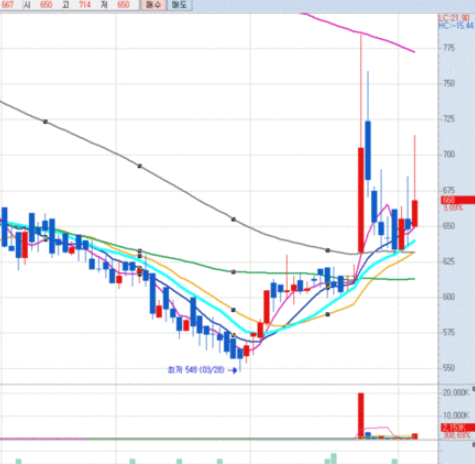Click the red current volume tag

point(458,428)
